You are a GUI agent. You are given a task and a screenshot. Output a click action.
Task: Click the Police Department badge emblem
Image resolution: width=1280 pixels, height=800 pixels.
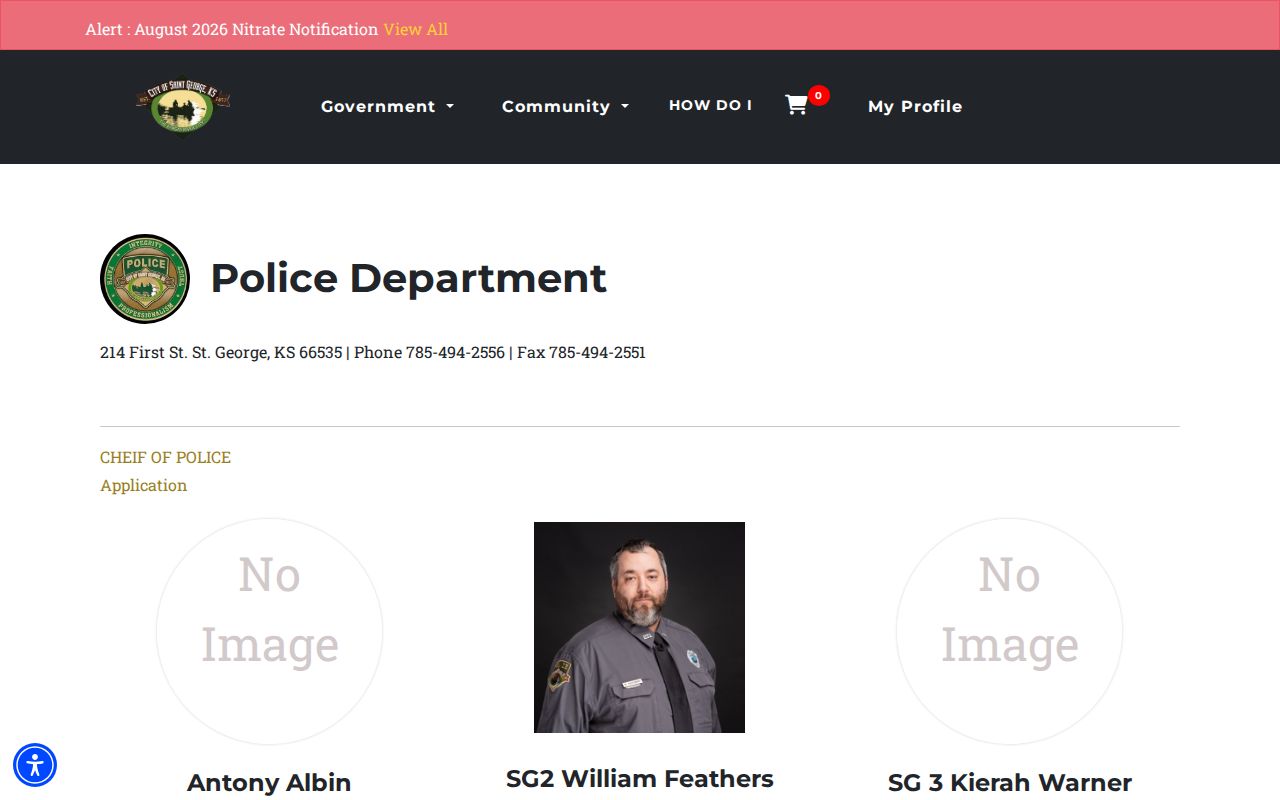[145, 279]
